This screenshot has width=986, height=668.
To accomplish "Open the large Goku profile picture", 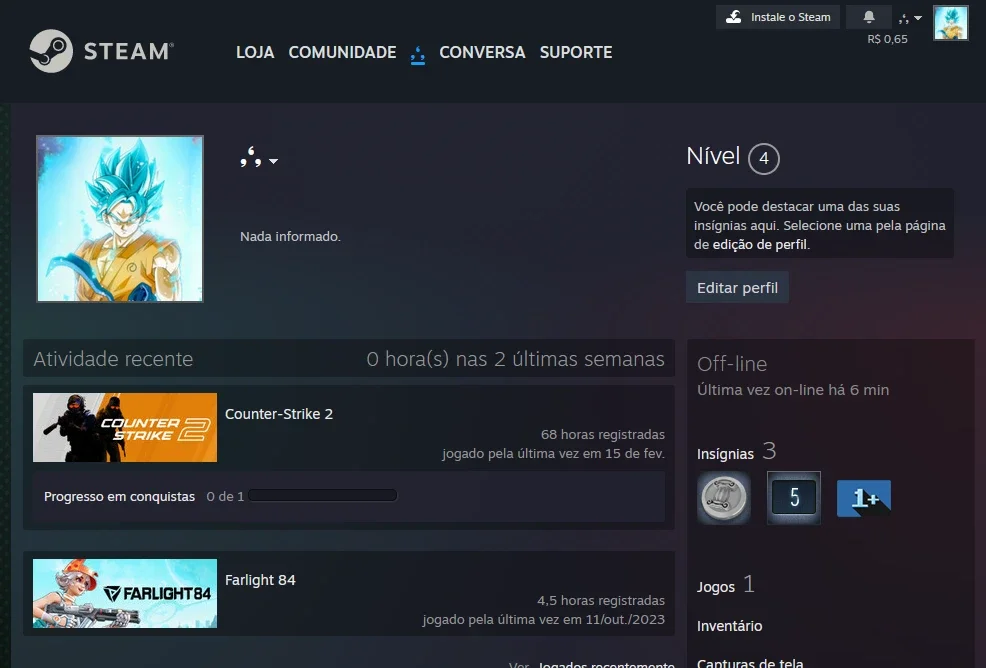I will [x=119, y=219].
